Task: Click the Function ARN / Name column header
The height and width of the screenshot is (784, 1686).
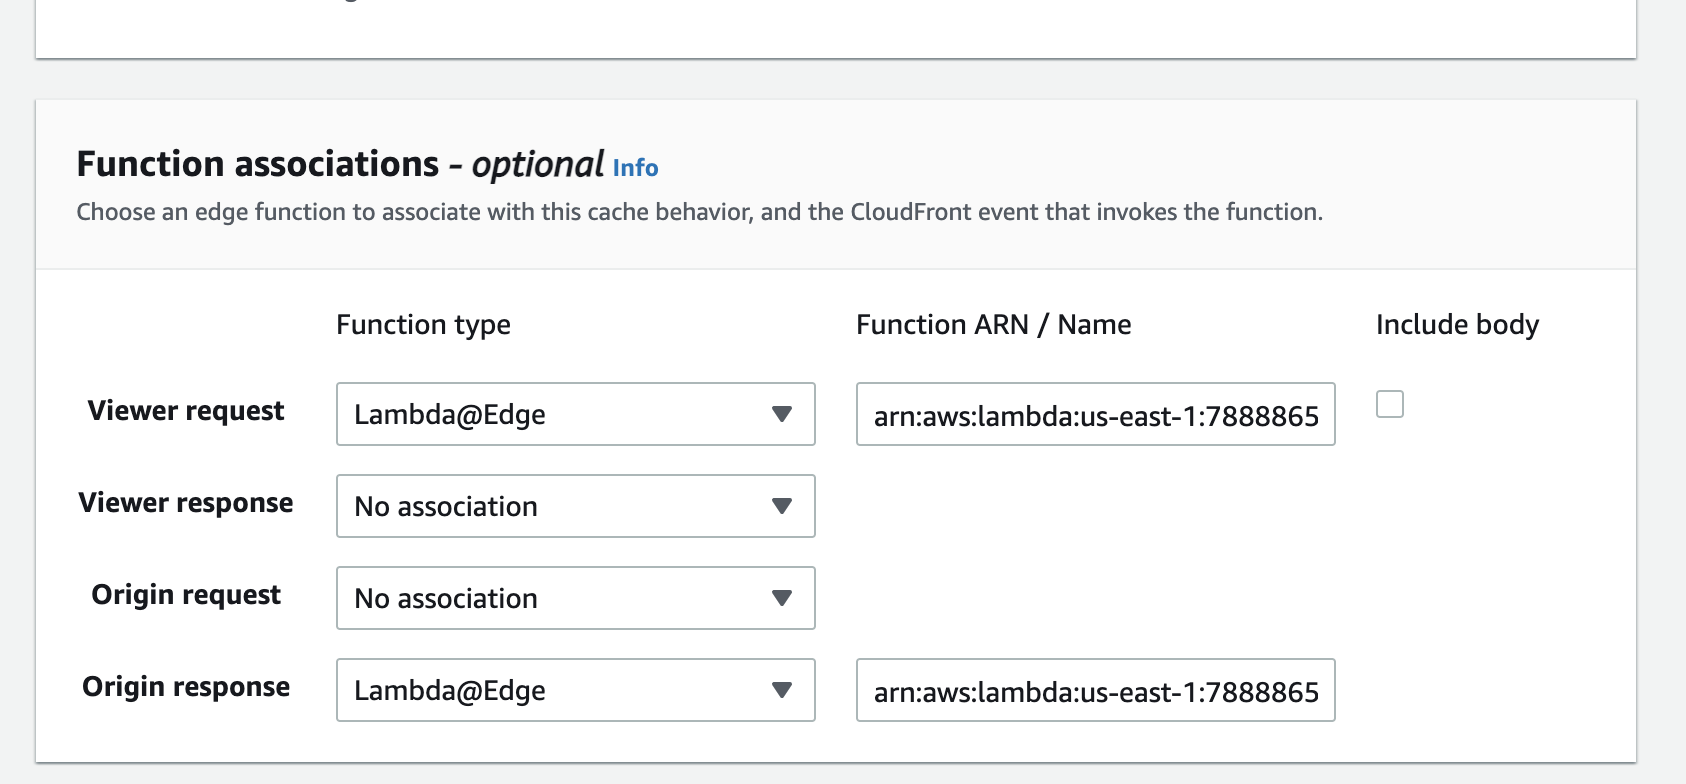Action: click(x=993, y=325)
